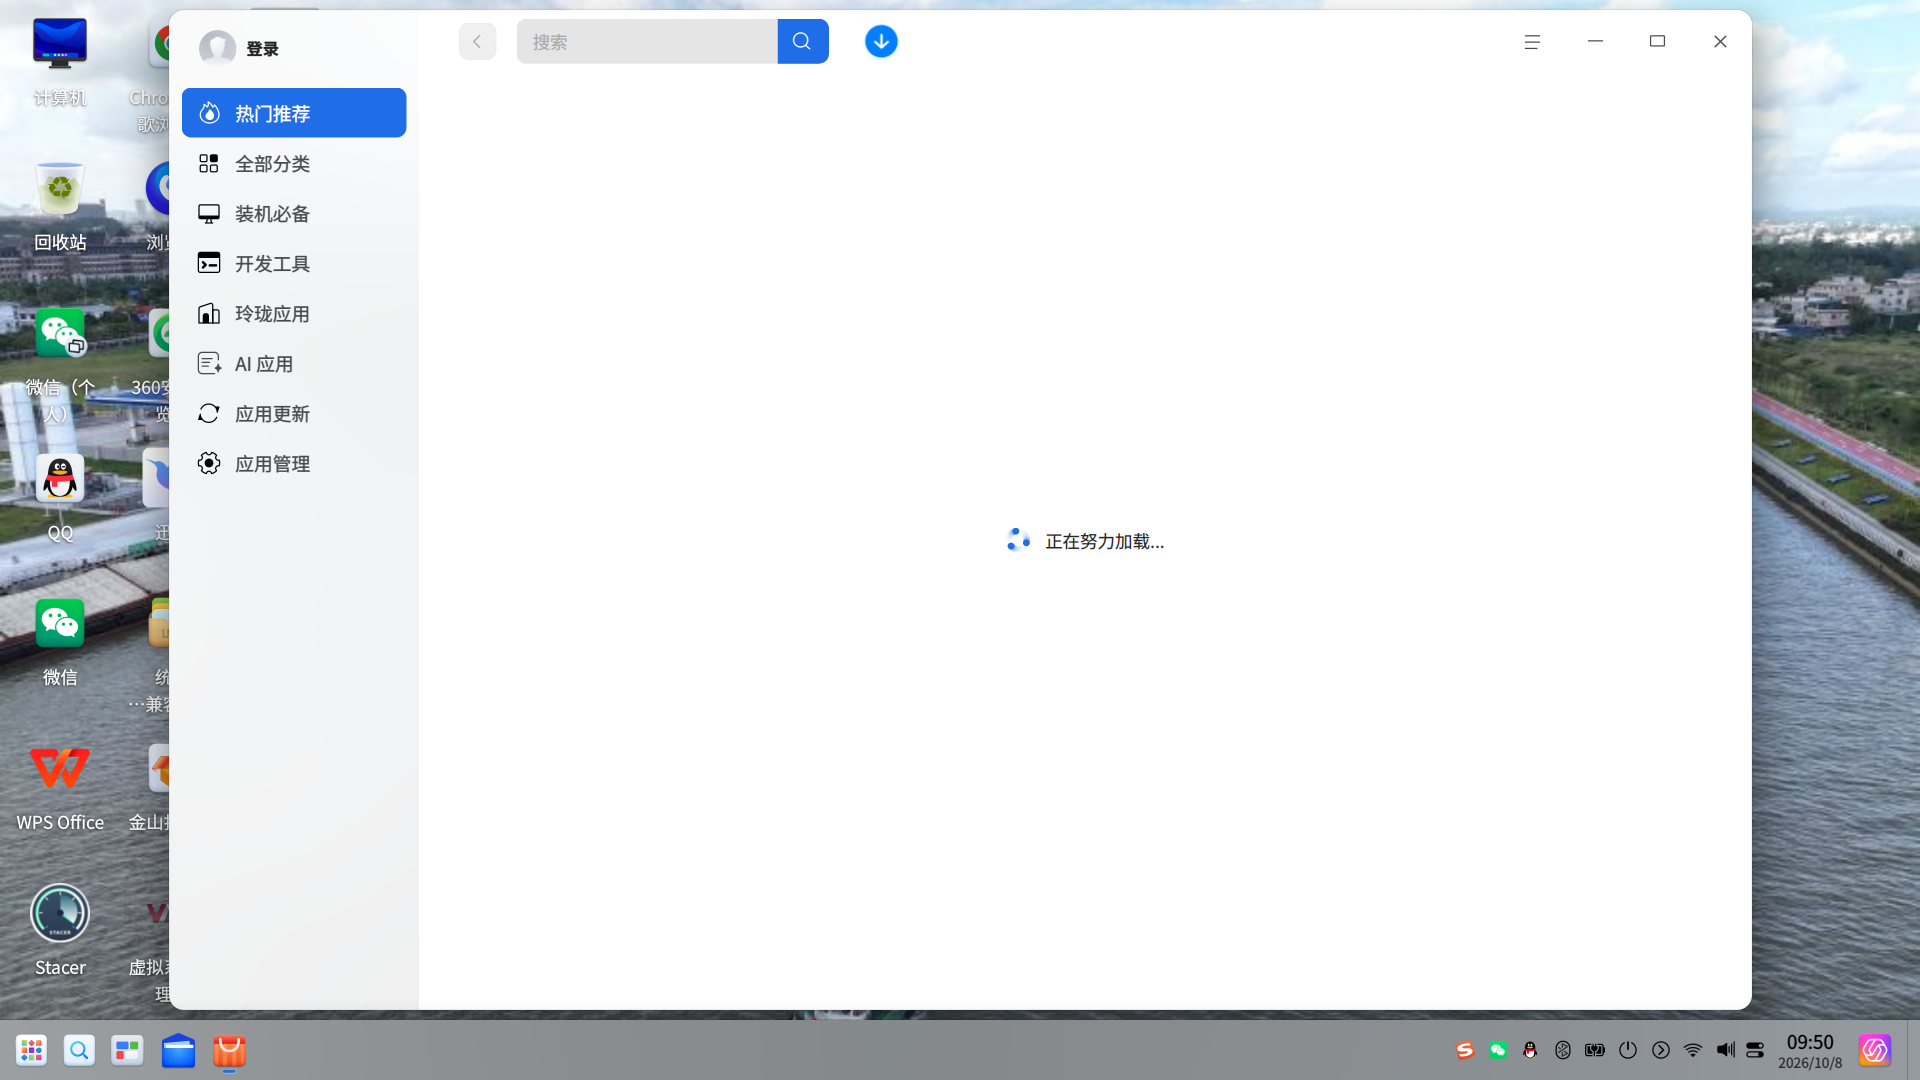Open 玲珑应用 in the sidebar
The image size is (1920, 1080).
(294, 313)
